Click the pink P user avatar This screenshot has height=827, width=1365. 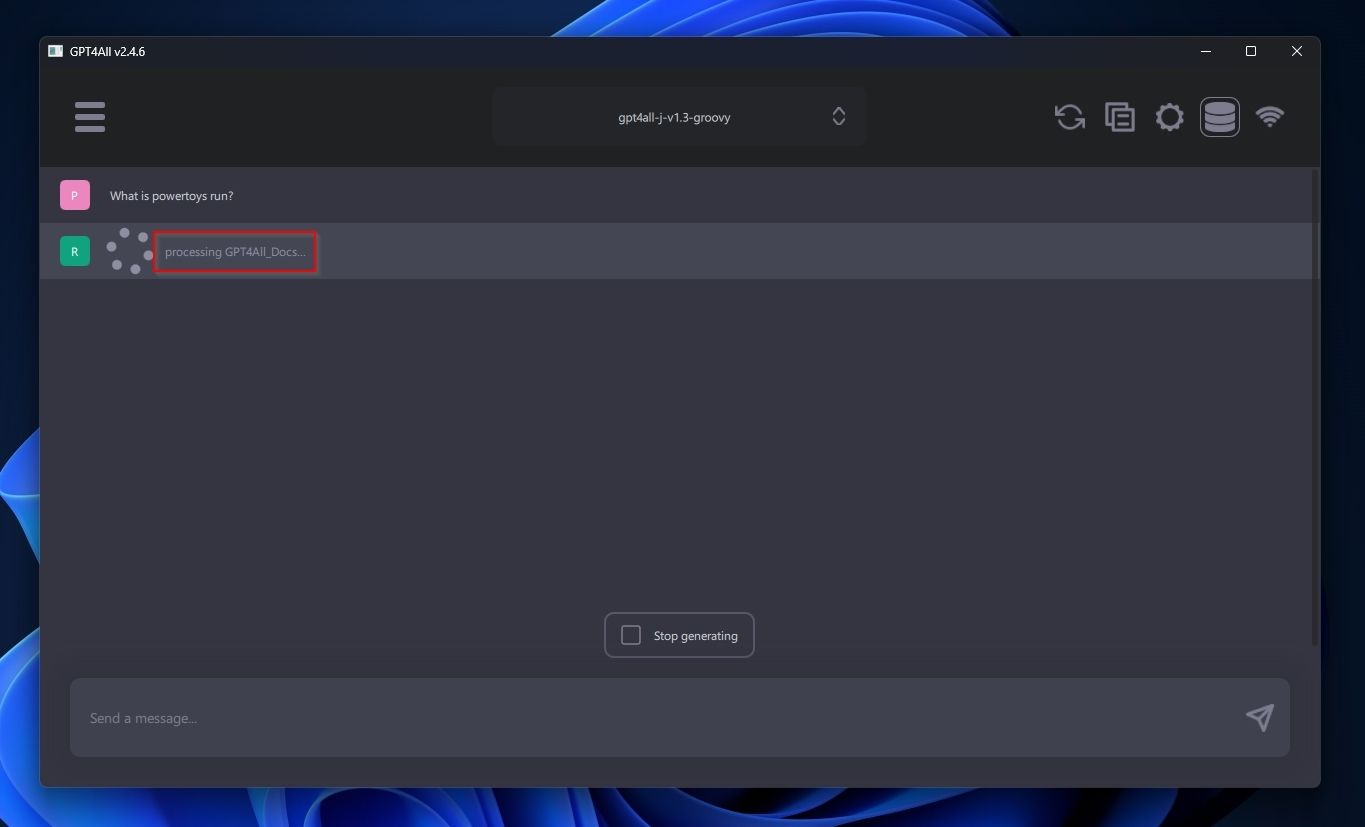tap(74, 195)
